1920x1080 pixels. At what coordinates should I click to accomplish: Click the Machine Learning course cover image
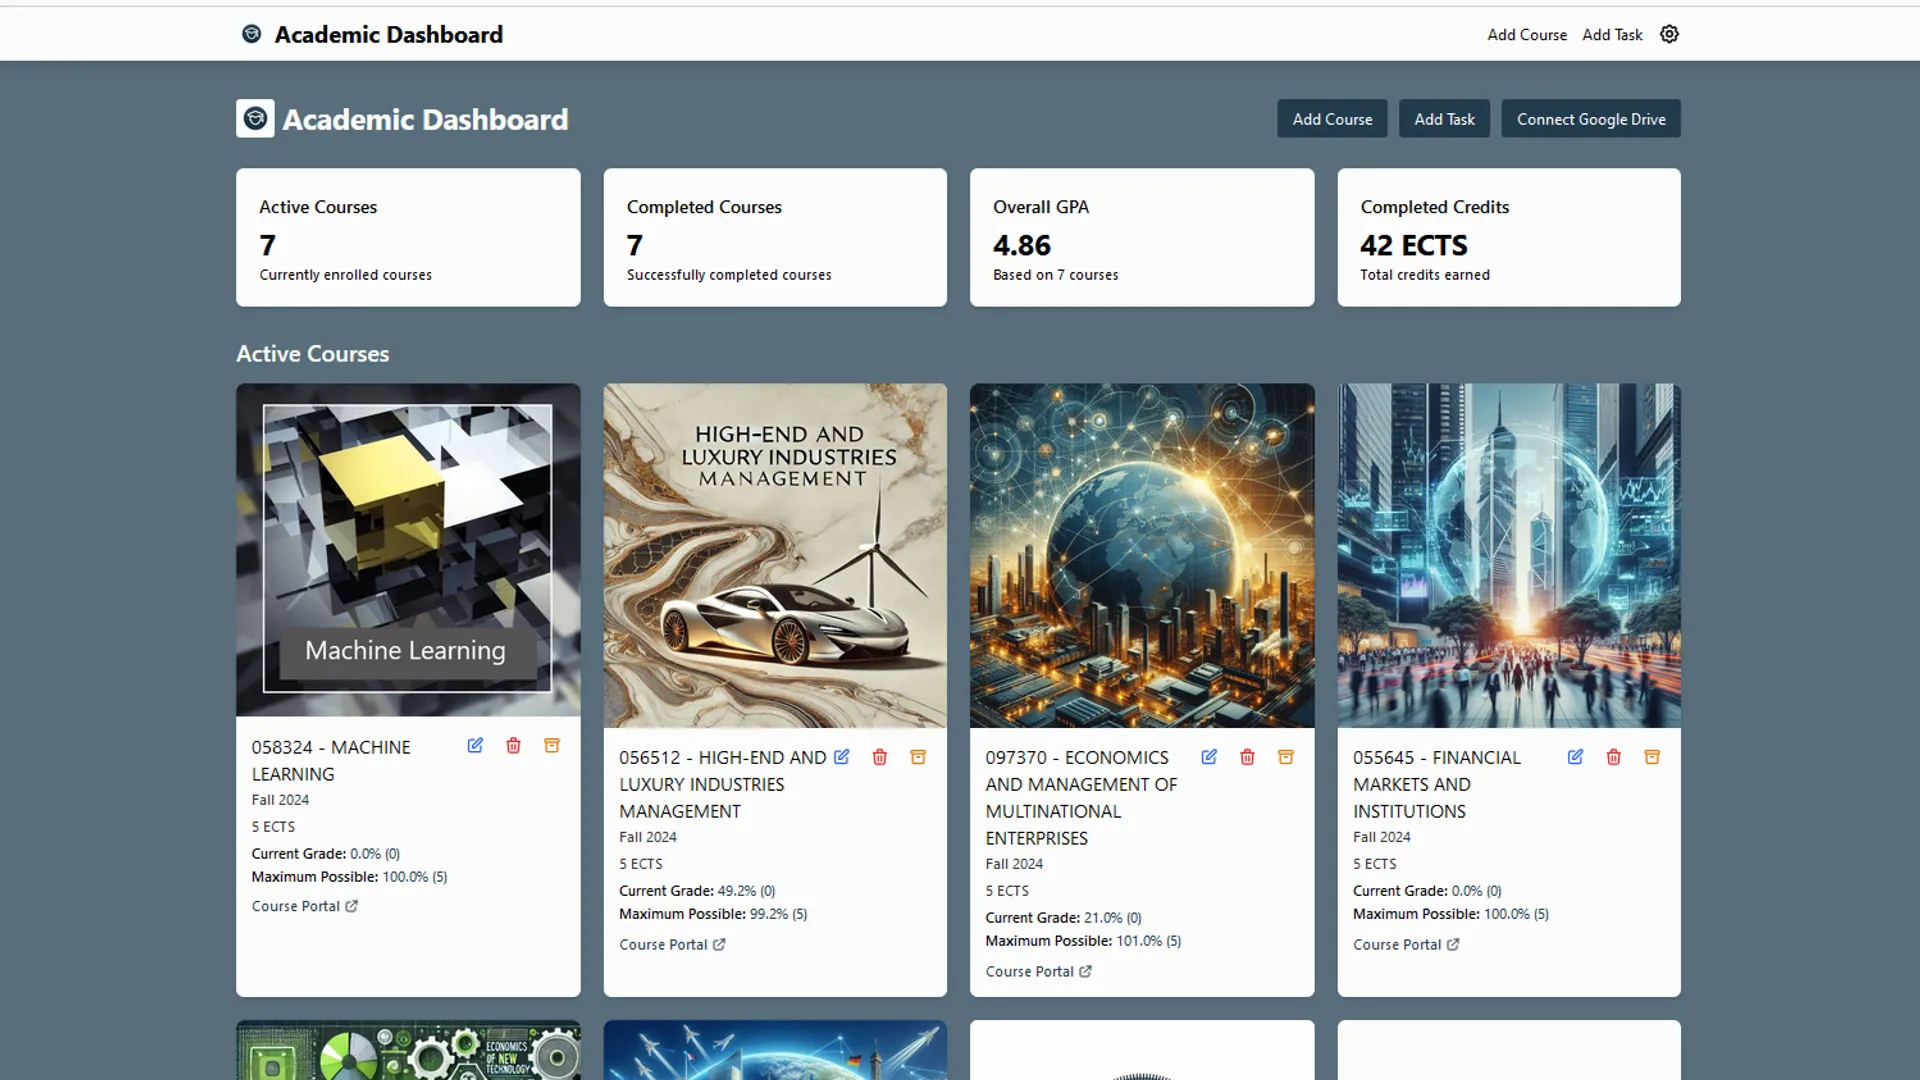(x=407, y=550)
